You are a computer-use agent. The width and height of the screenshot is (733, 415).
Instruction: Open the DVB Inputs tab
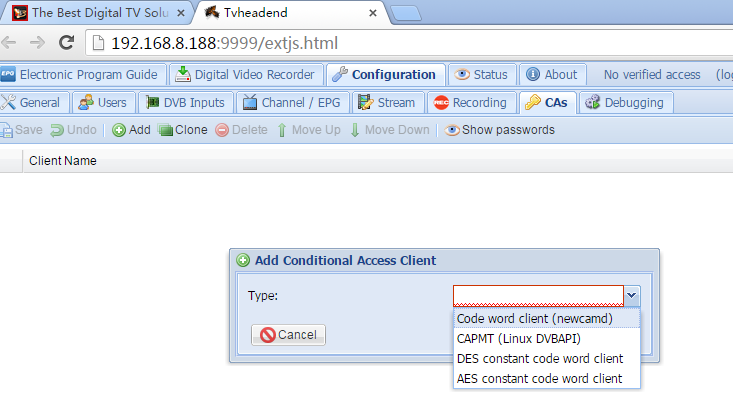185,103
